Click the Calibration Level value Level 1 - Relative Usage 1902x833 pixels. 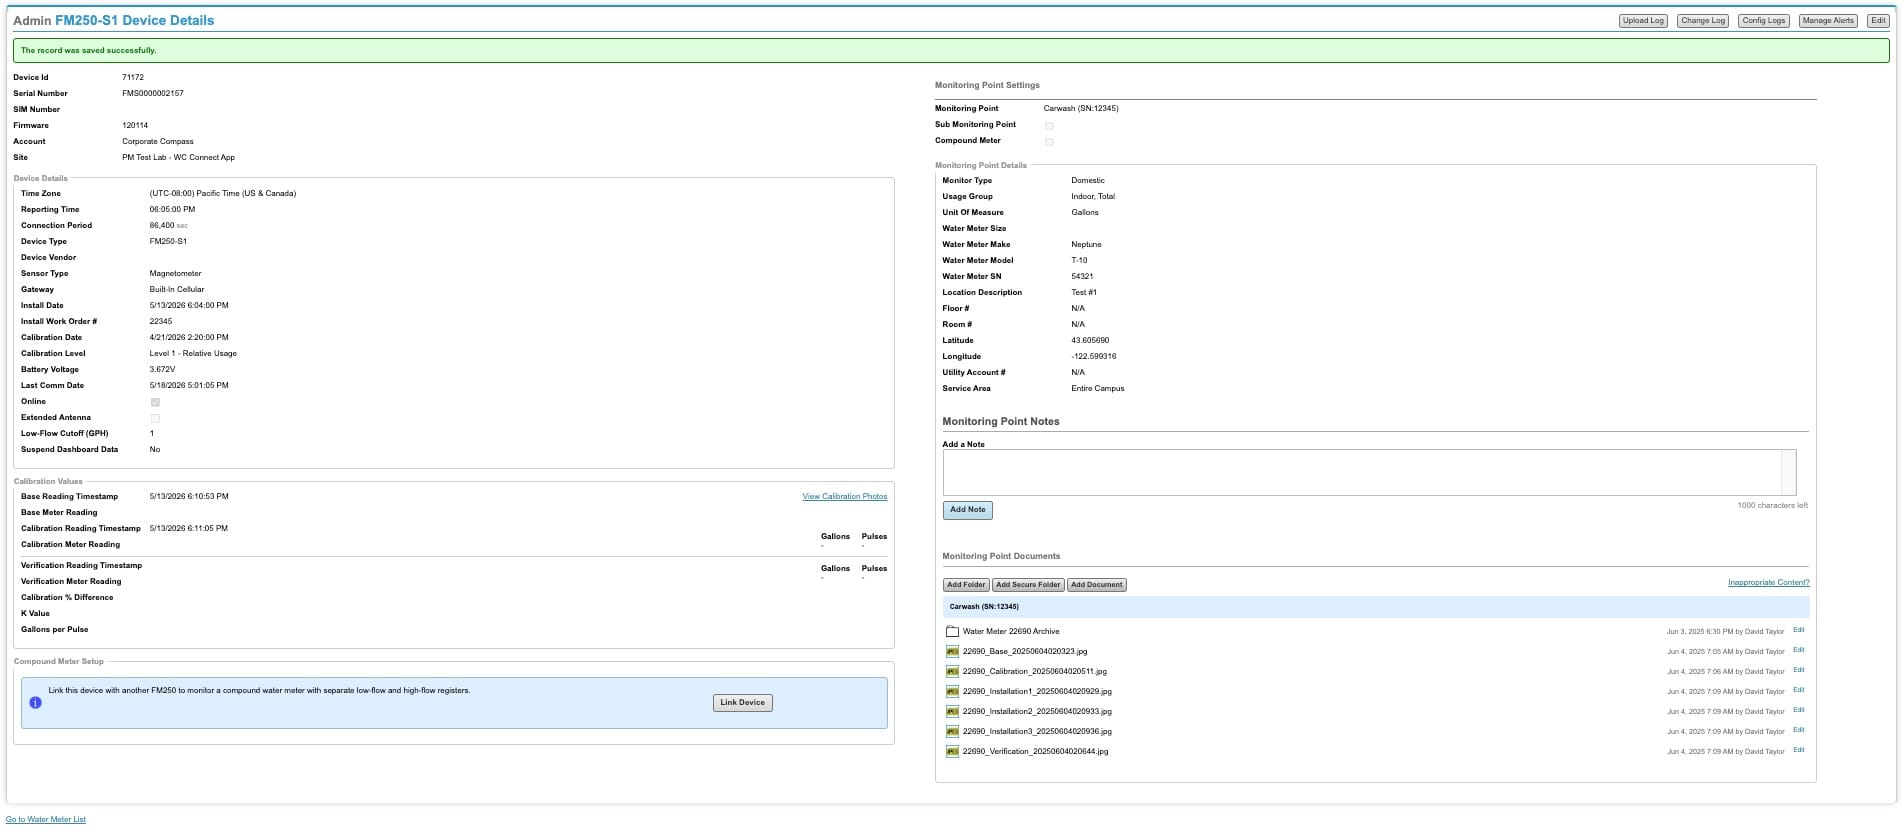click(x=193, y=354)
